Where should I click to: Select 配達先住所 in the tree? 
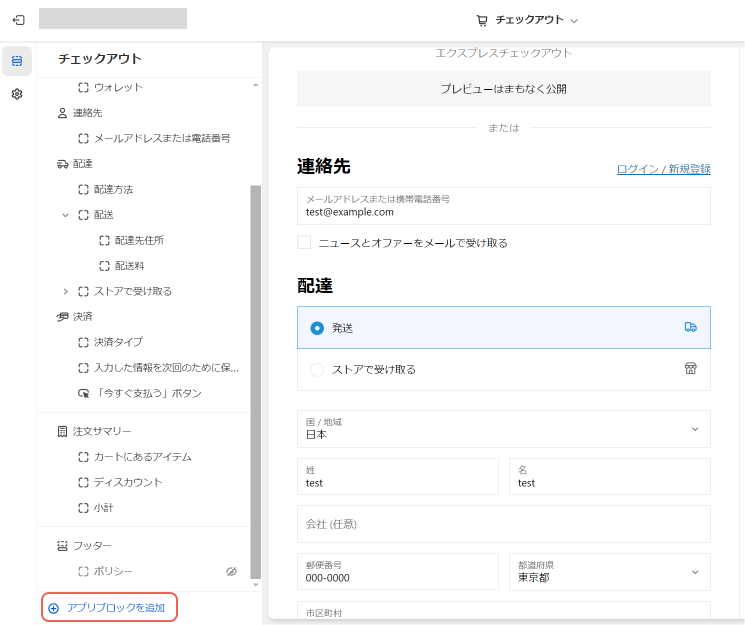pyautogui.click(x=139, y=240)
